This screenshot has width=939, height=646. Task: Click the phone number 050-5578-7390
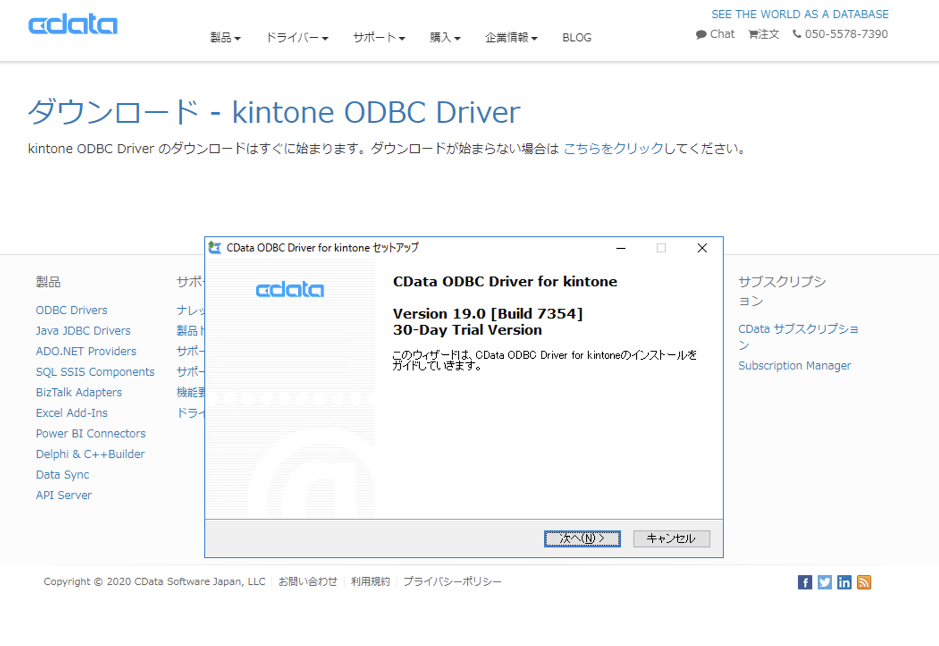point(840,34)
